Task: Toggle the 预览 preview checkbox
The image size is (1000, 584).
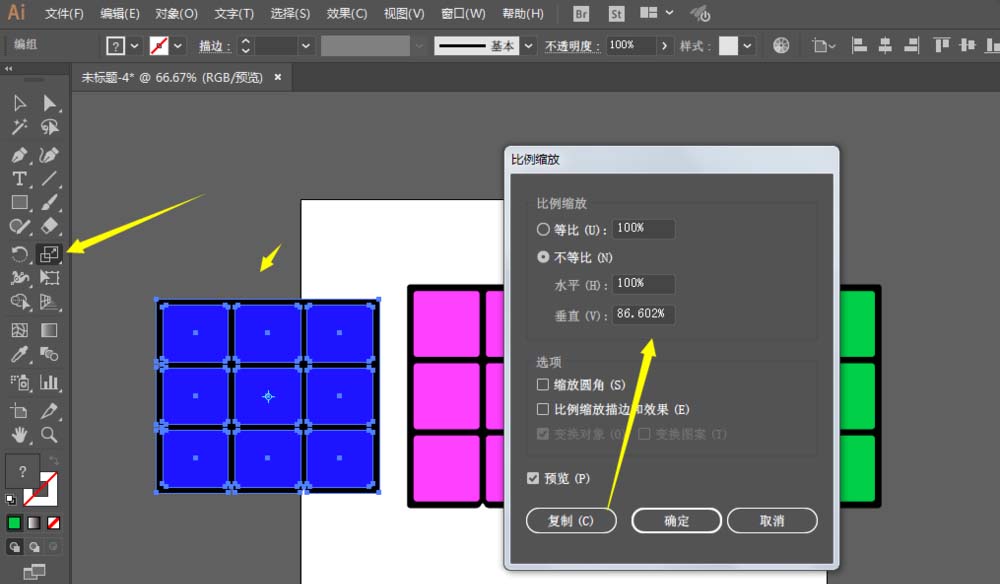Action: tap(533, 478)
